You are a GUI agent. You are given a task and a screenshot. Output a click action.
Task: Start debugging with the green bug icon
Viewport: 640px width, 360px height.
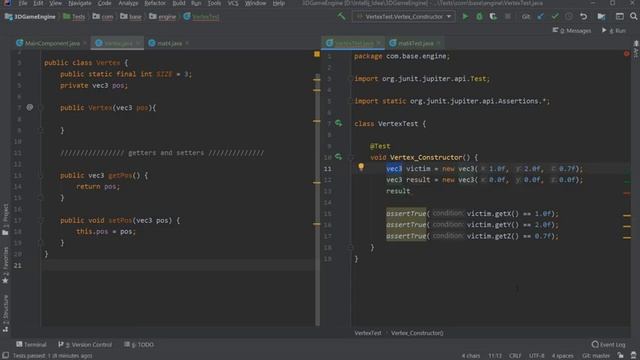point(479,17)
